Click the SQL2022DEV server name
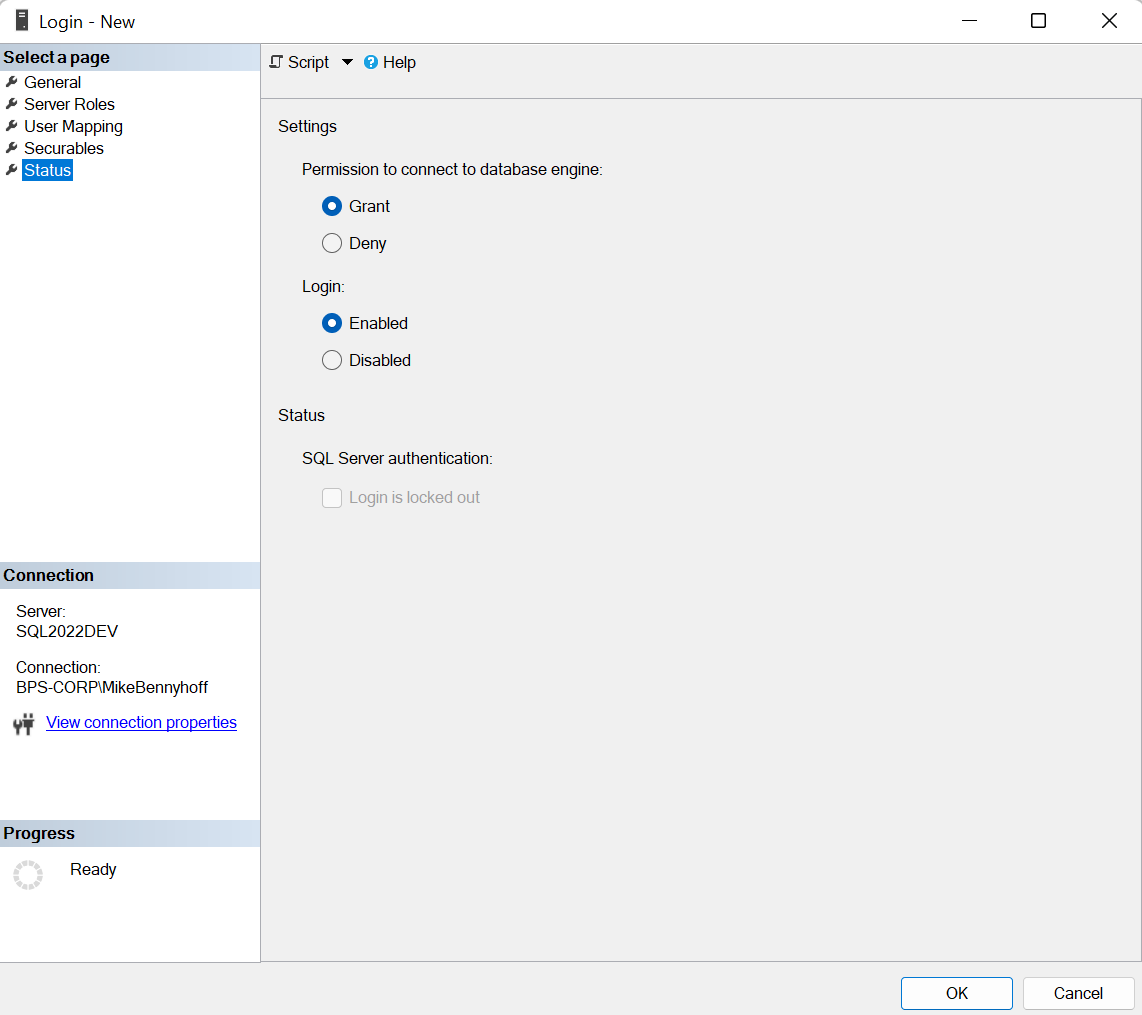1142x1015 pixels. point(67,631)
